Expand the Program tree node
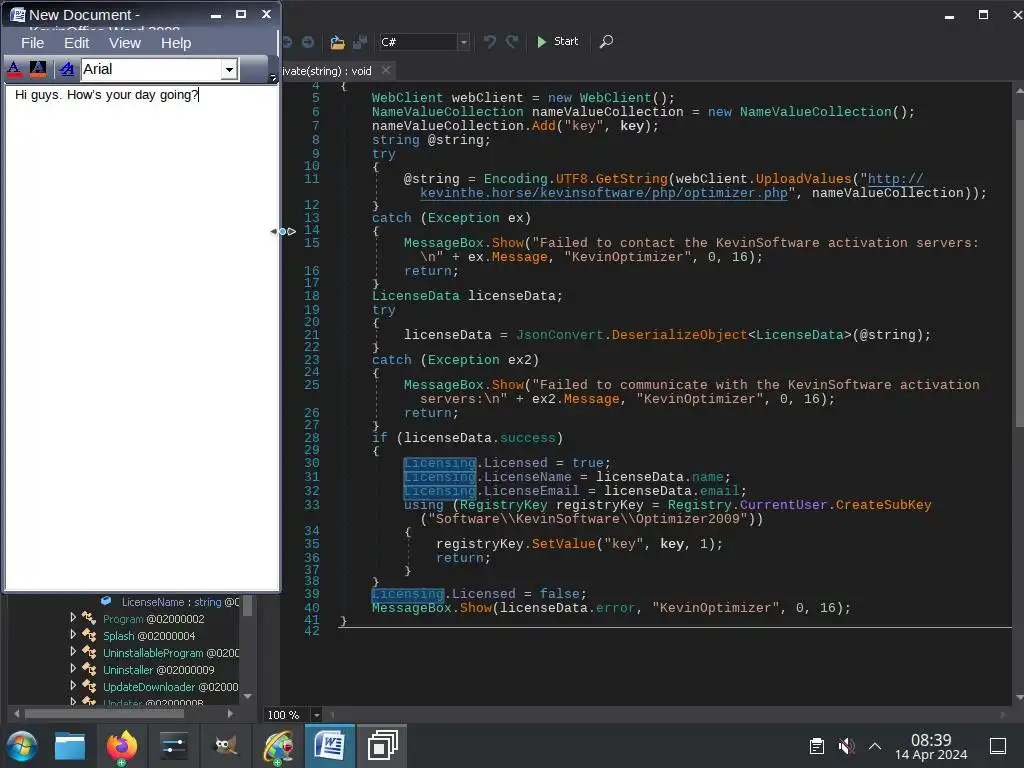The width and height of the screenshot is (1024, 768). (73, 616)
